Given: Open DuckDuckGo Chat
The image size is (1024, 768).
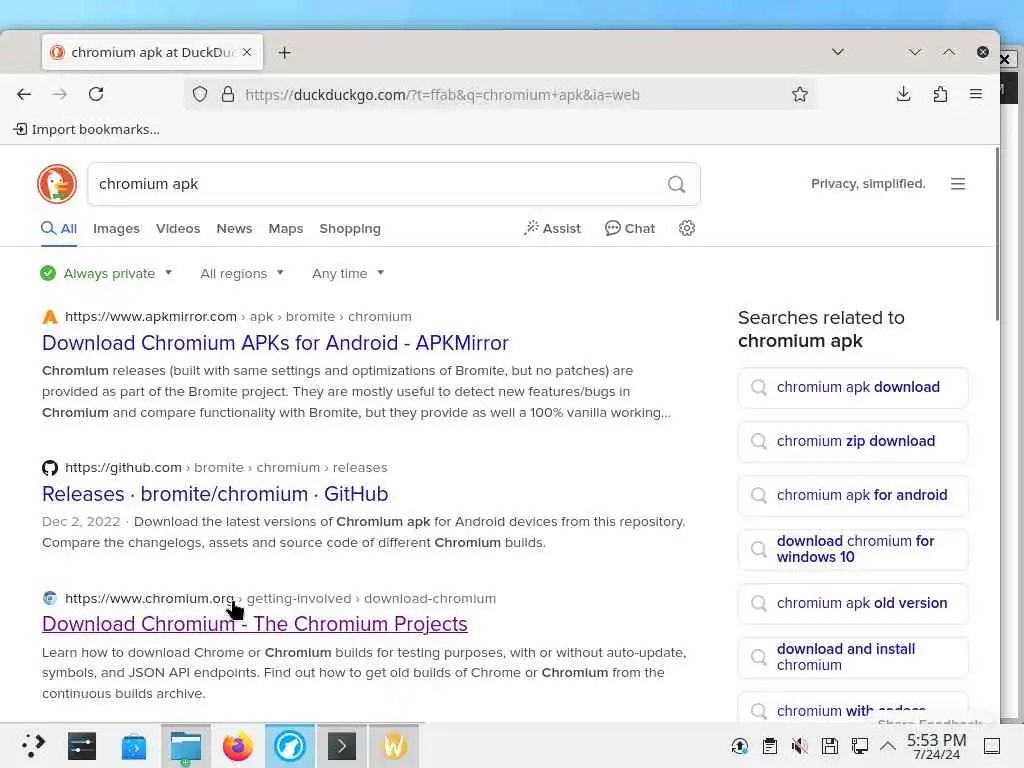Looking at the screenshot, I should (x=630, y=229).
